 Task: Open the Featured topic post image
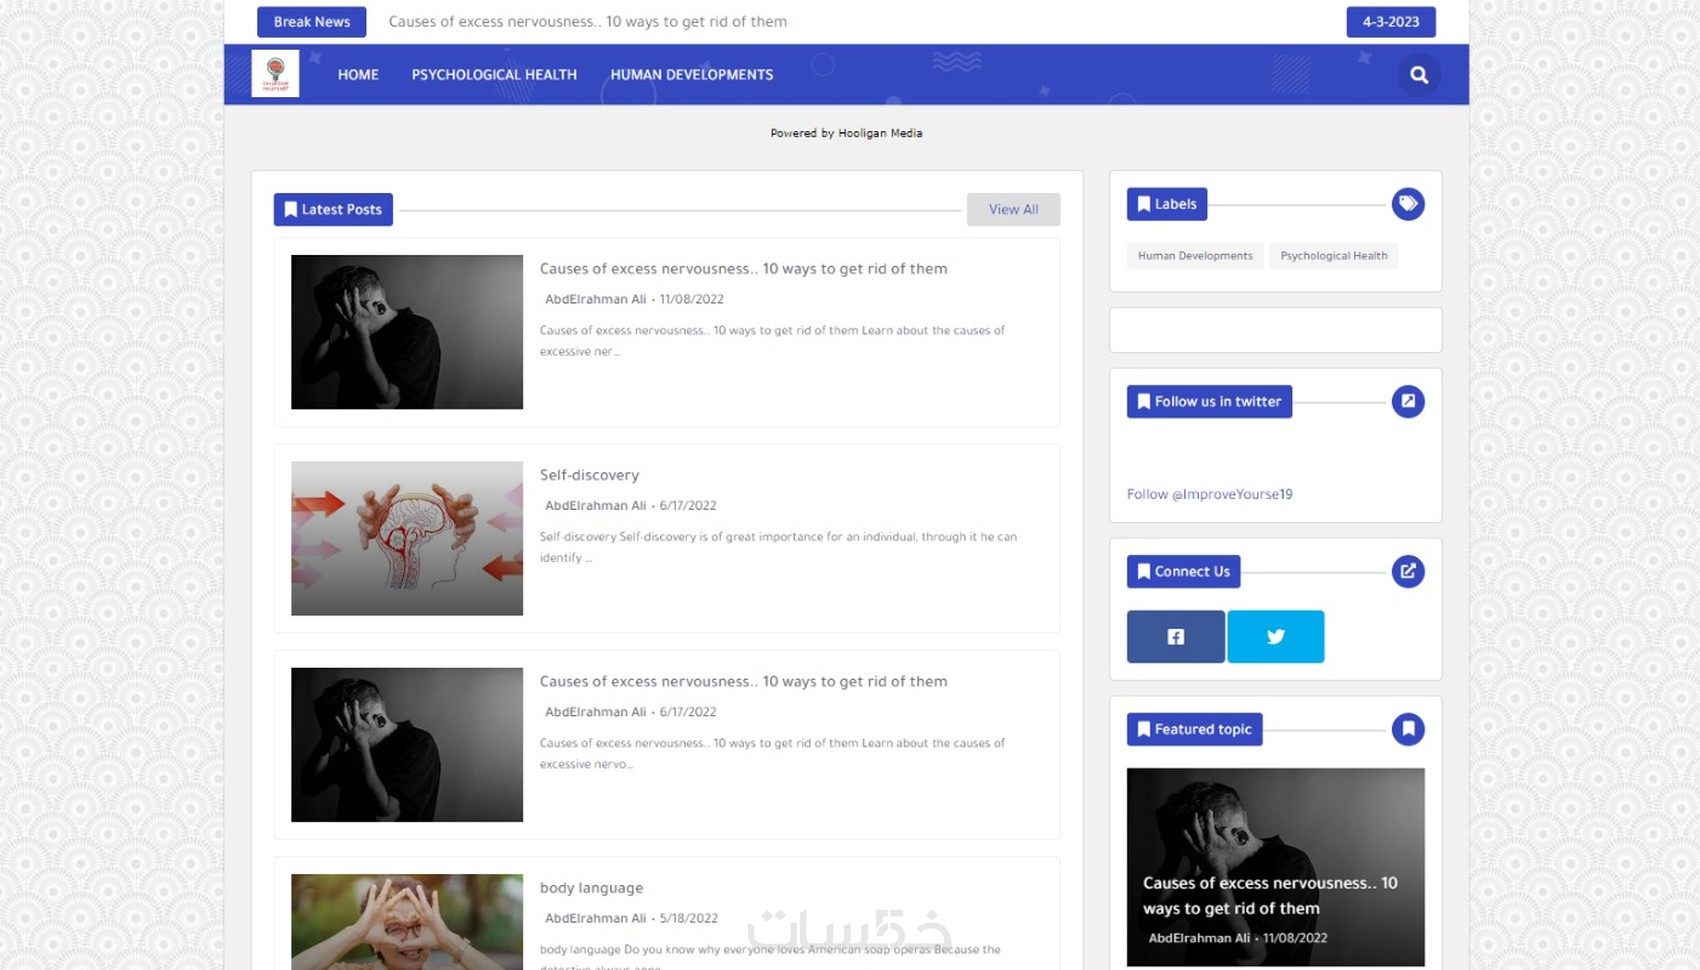[1276, 867]
